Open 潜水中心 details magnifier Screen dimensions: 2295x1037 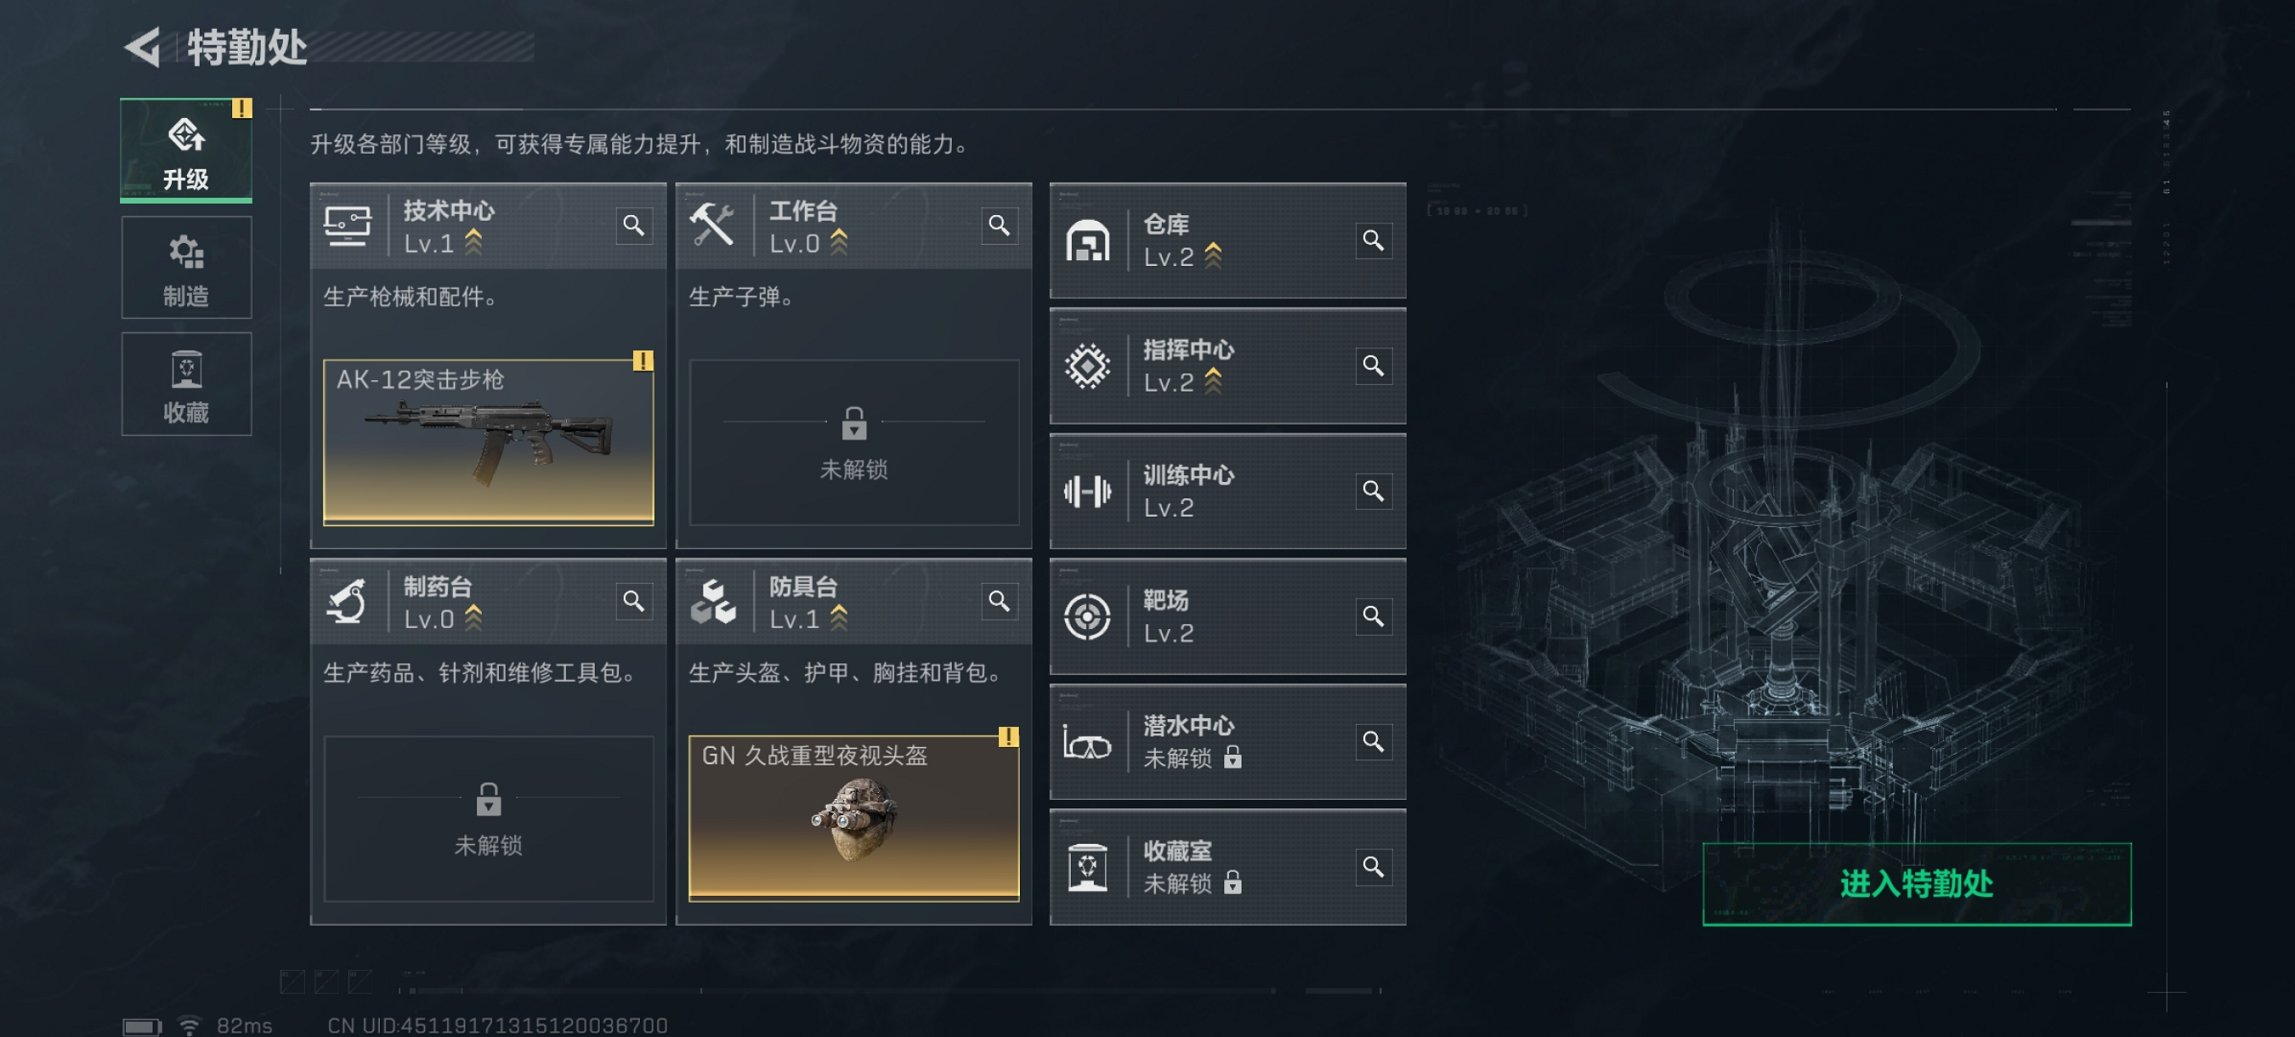point(1373,741)
